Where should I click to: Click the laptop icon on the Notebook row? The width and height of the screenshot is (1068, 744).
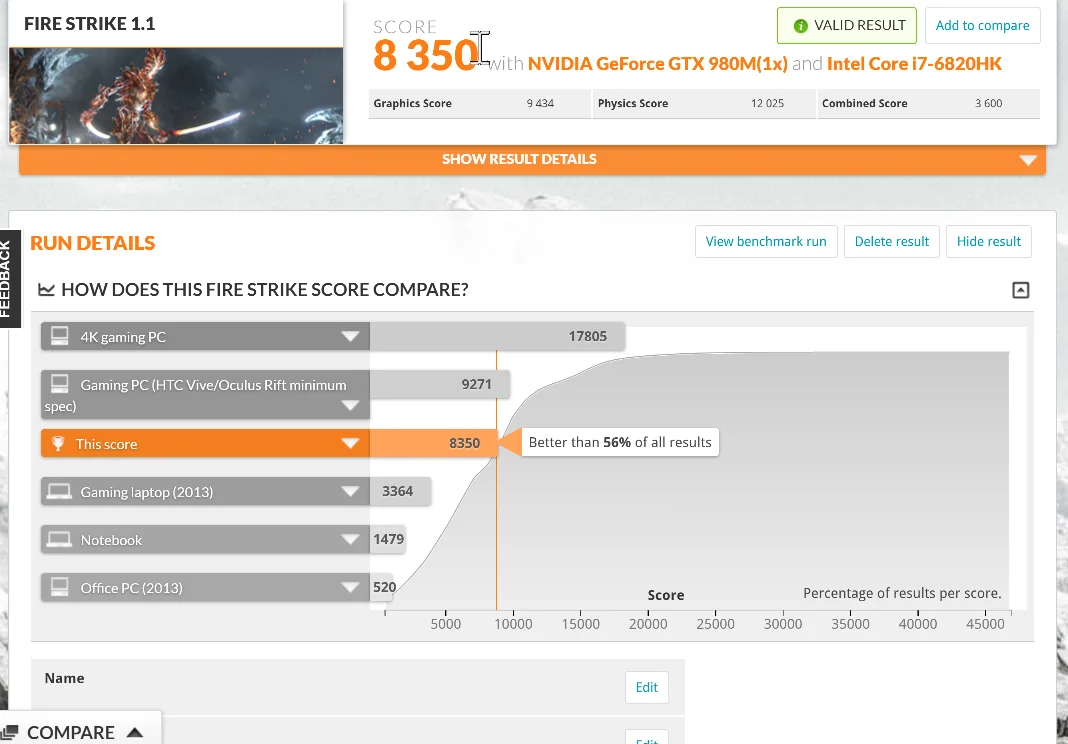(60, 540)
